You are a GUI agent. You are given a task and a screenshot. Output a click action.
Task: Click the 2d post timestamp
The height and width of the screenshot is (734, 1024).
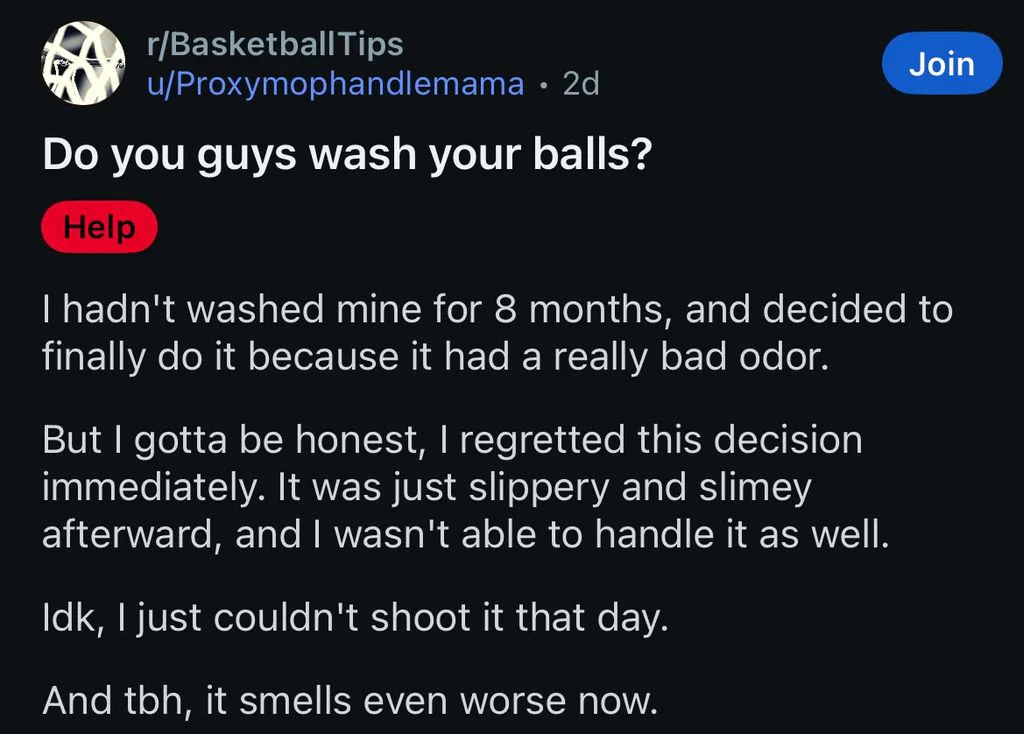click(581, 84)
